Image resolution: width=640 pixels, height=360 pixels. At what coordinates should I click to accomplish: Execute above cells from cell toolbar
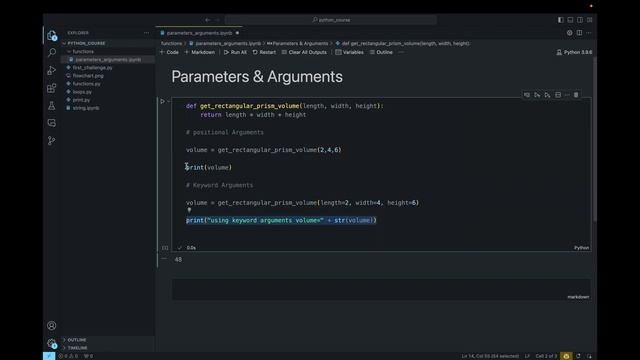pos(537,95)
